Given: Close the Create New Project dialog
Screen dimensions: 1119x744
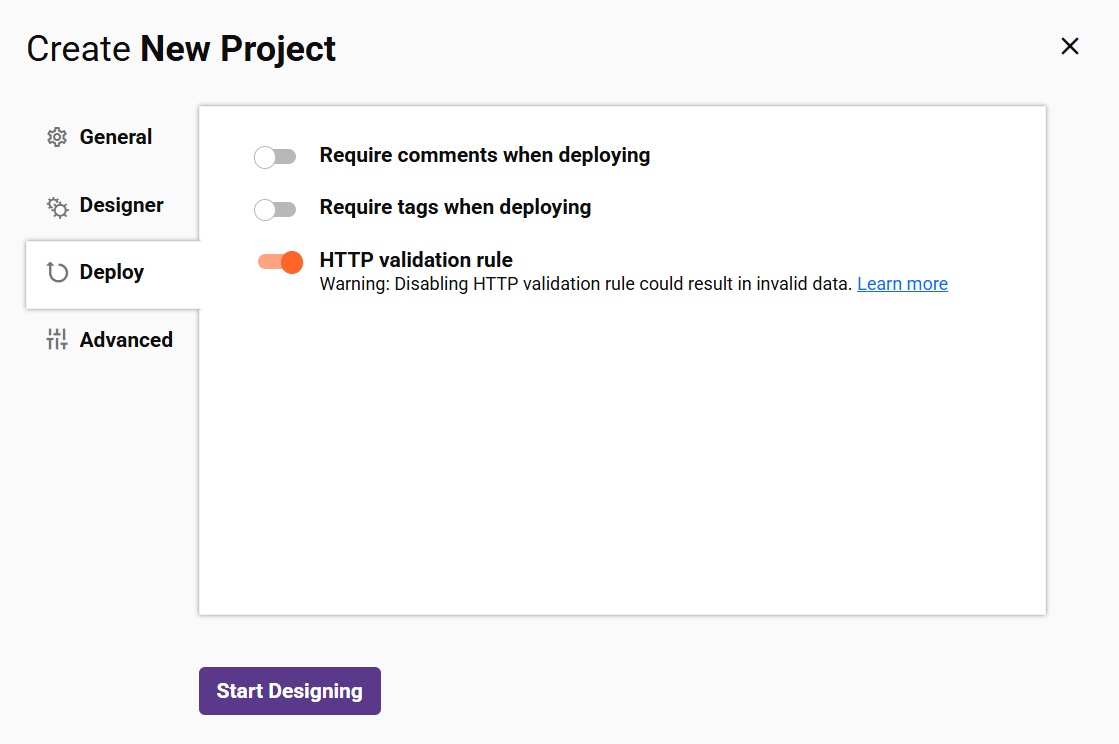Looking at the screenshot, I should [x=1070, y=46].
